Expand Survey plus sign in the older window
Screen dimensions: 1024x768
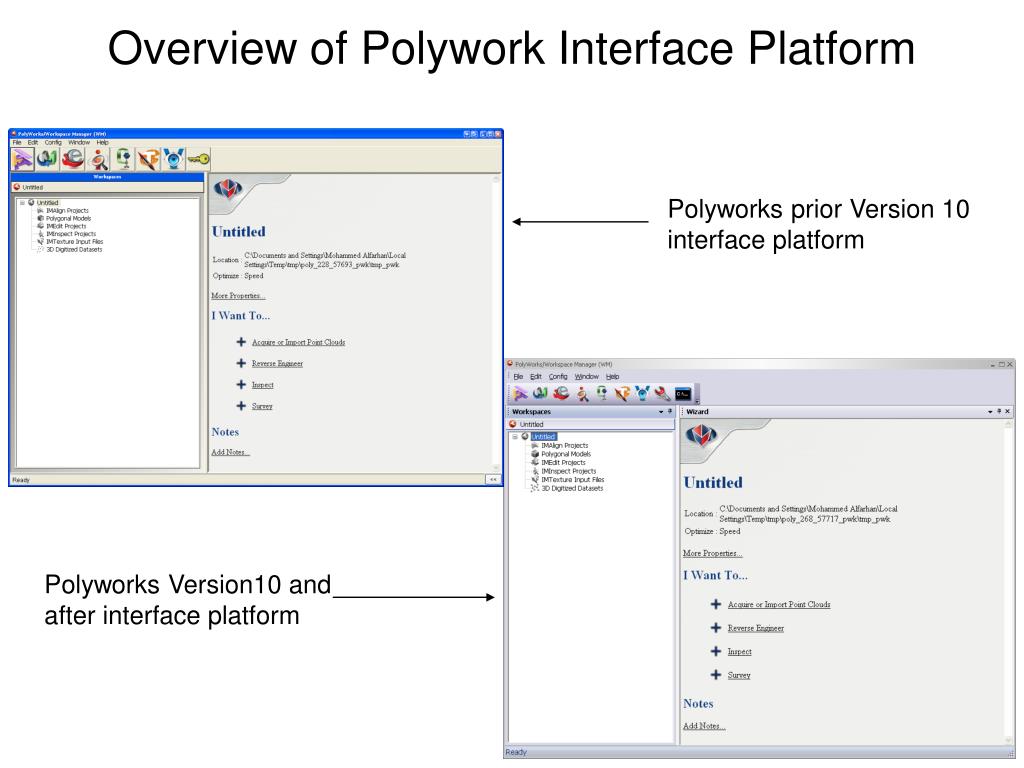coord(241,406)
